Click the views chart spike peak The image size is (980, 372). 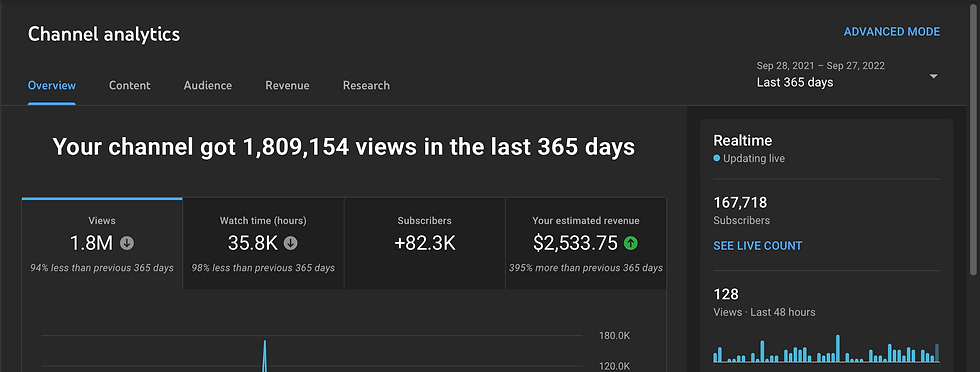264,342
